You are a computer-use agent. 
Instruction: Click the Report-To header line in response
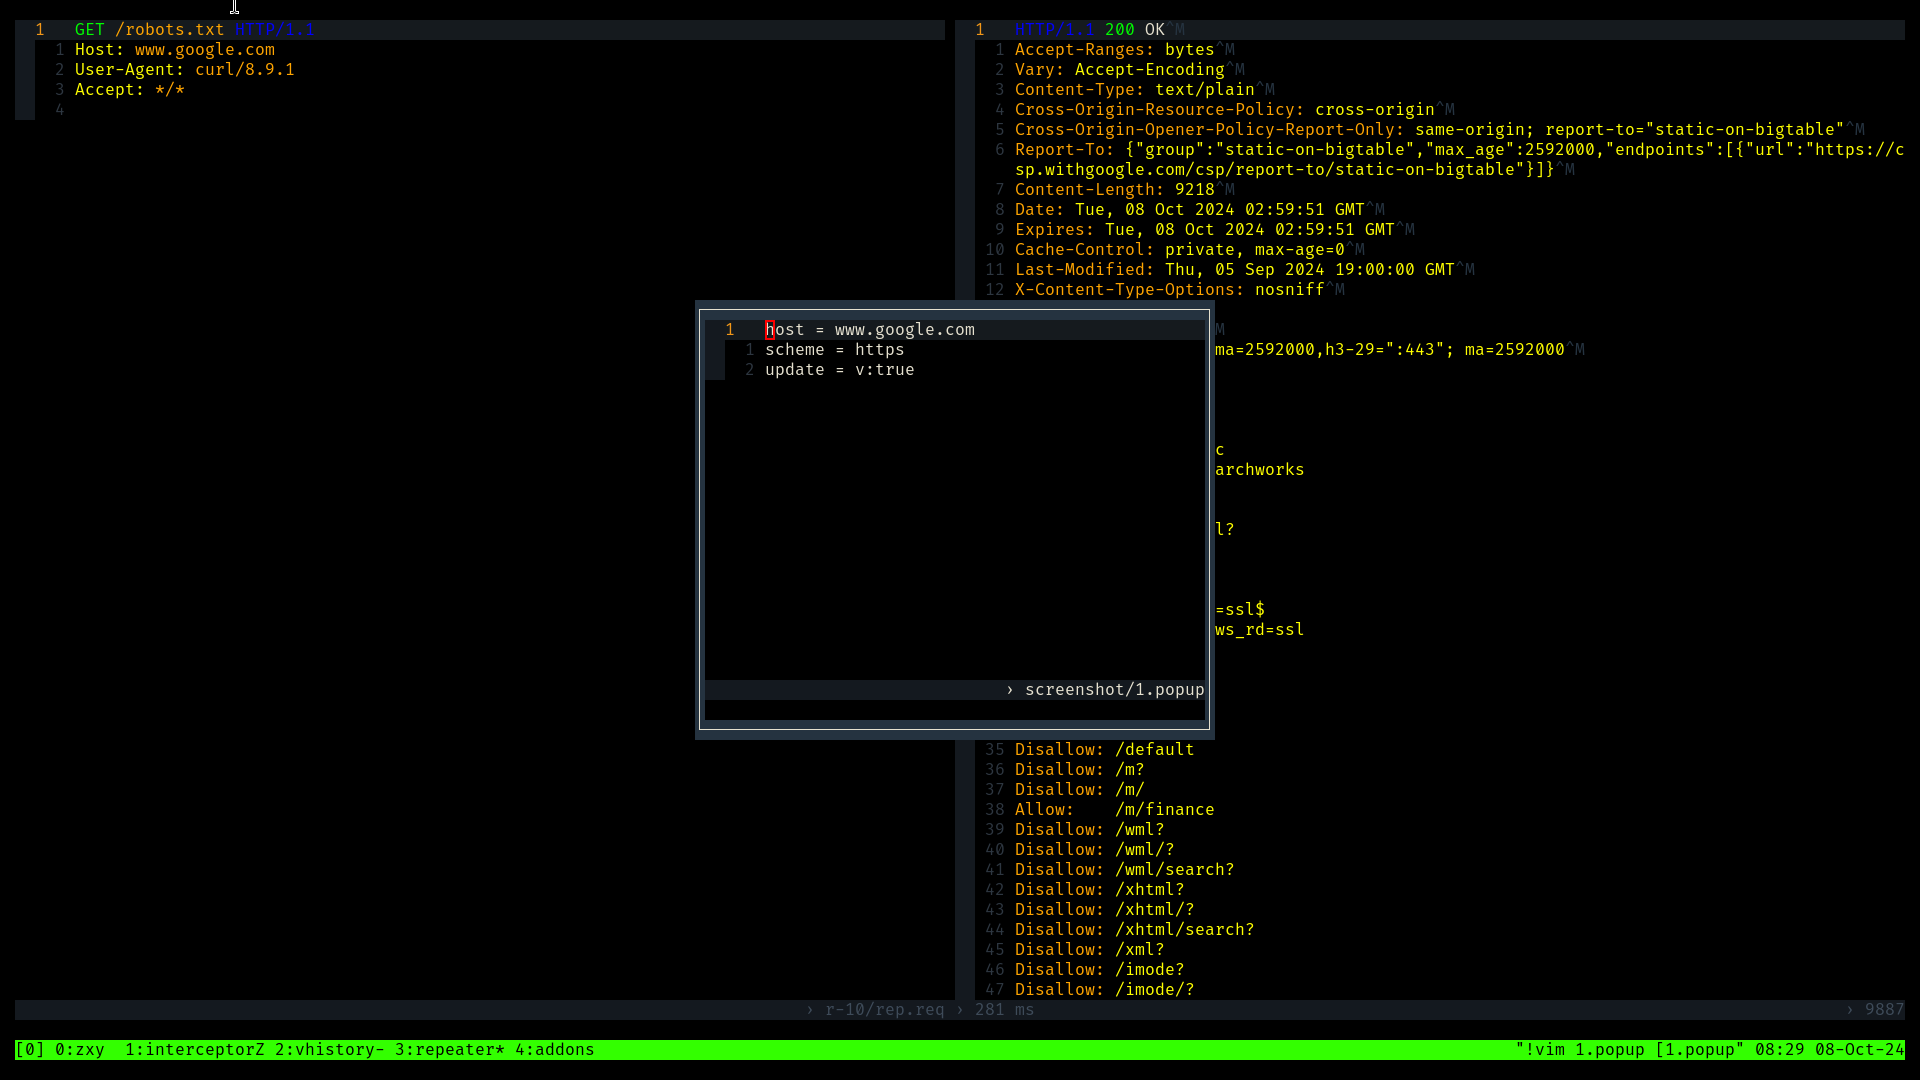[1062, 149]
